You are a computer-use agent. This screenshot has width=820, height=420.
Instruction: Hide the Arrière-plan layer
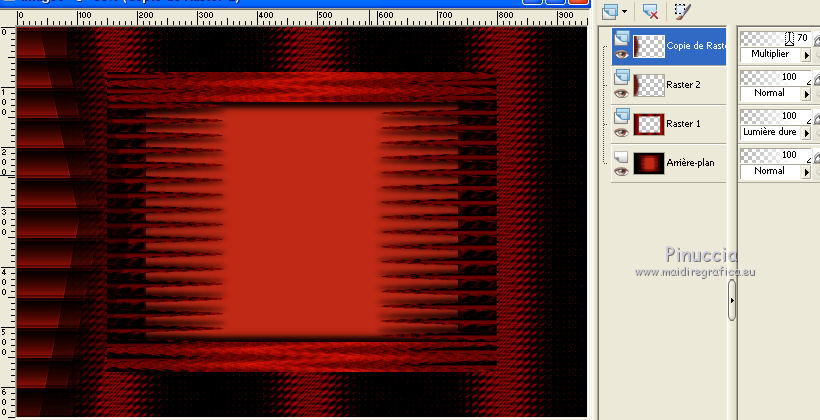621,172
